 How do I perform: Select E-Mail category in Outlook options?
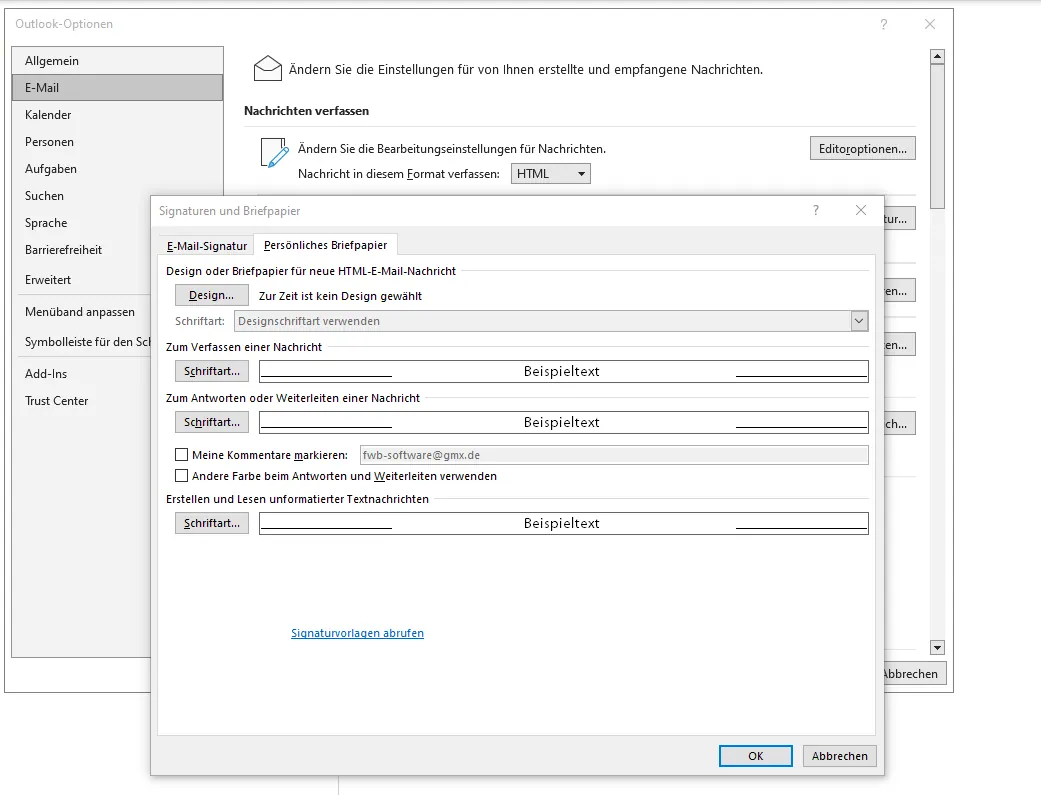tap(118, 88)
